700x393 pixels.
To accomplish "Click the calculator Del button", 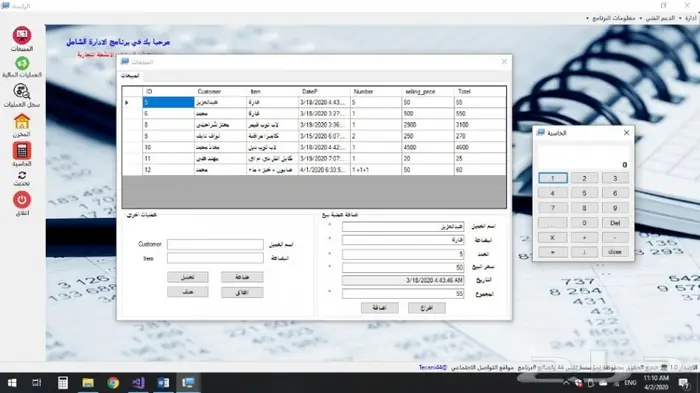I will pyautogui.click(x=615, y=222).
